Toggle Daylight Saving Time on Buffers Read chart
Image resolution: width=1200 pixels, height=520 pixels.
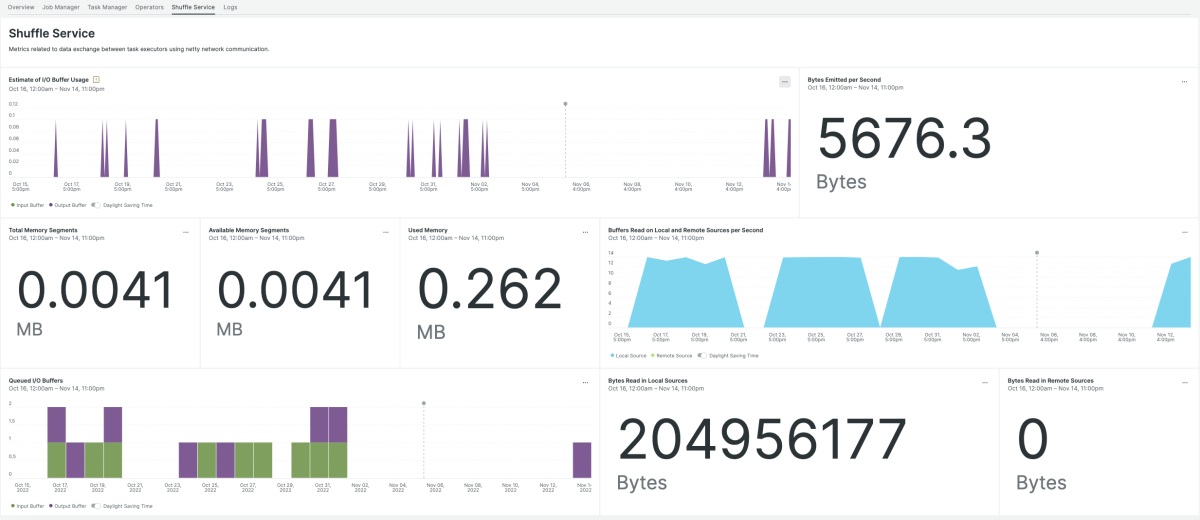702,355
